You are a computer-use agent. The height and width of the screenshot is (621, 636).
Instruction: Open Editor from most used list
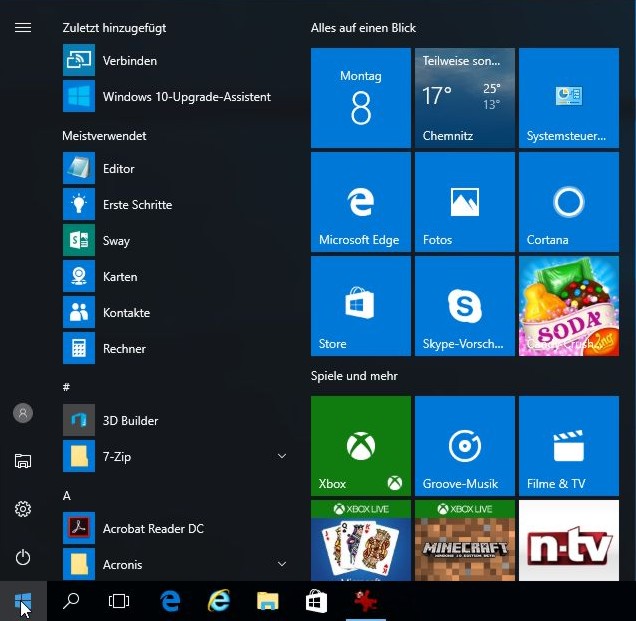[176, 168]
